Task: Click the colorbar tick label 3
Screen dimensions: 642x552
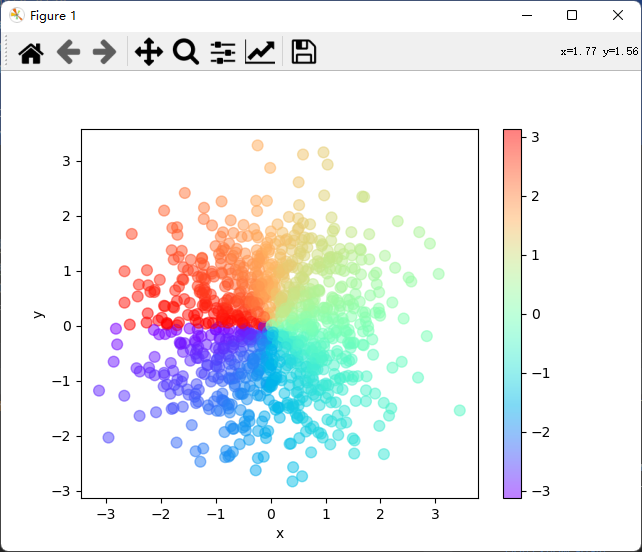Action: tap(535, 137)
